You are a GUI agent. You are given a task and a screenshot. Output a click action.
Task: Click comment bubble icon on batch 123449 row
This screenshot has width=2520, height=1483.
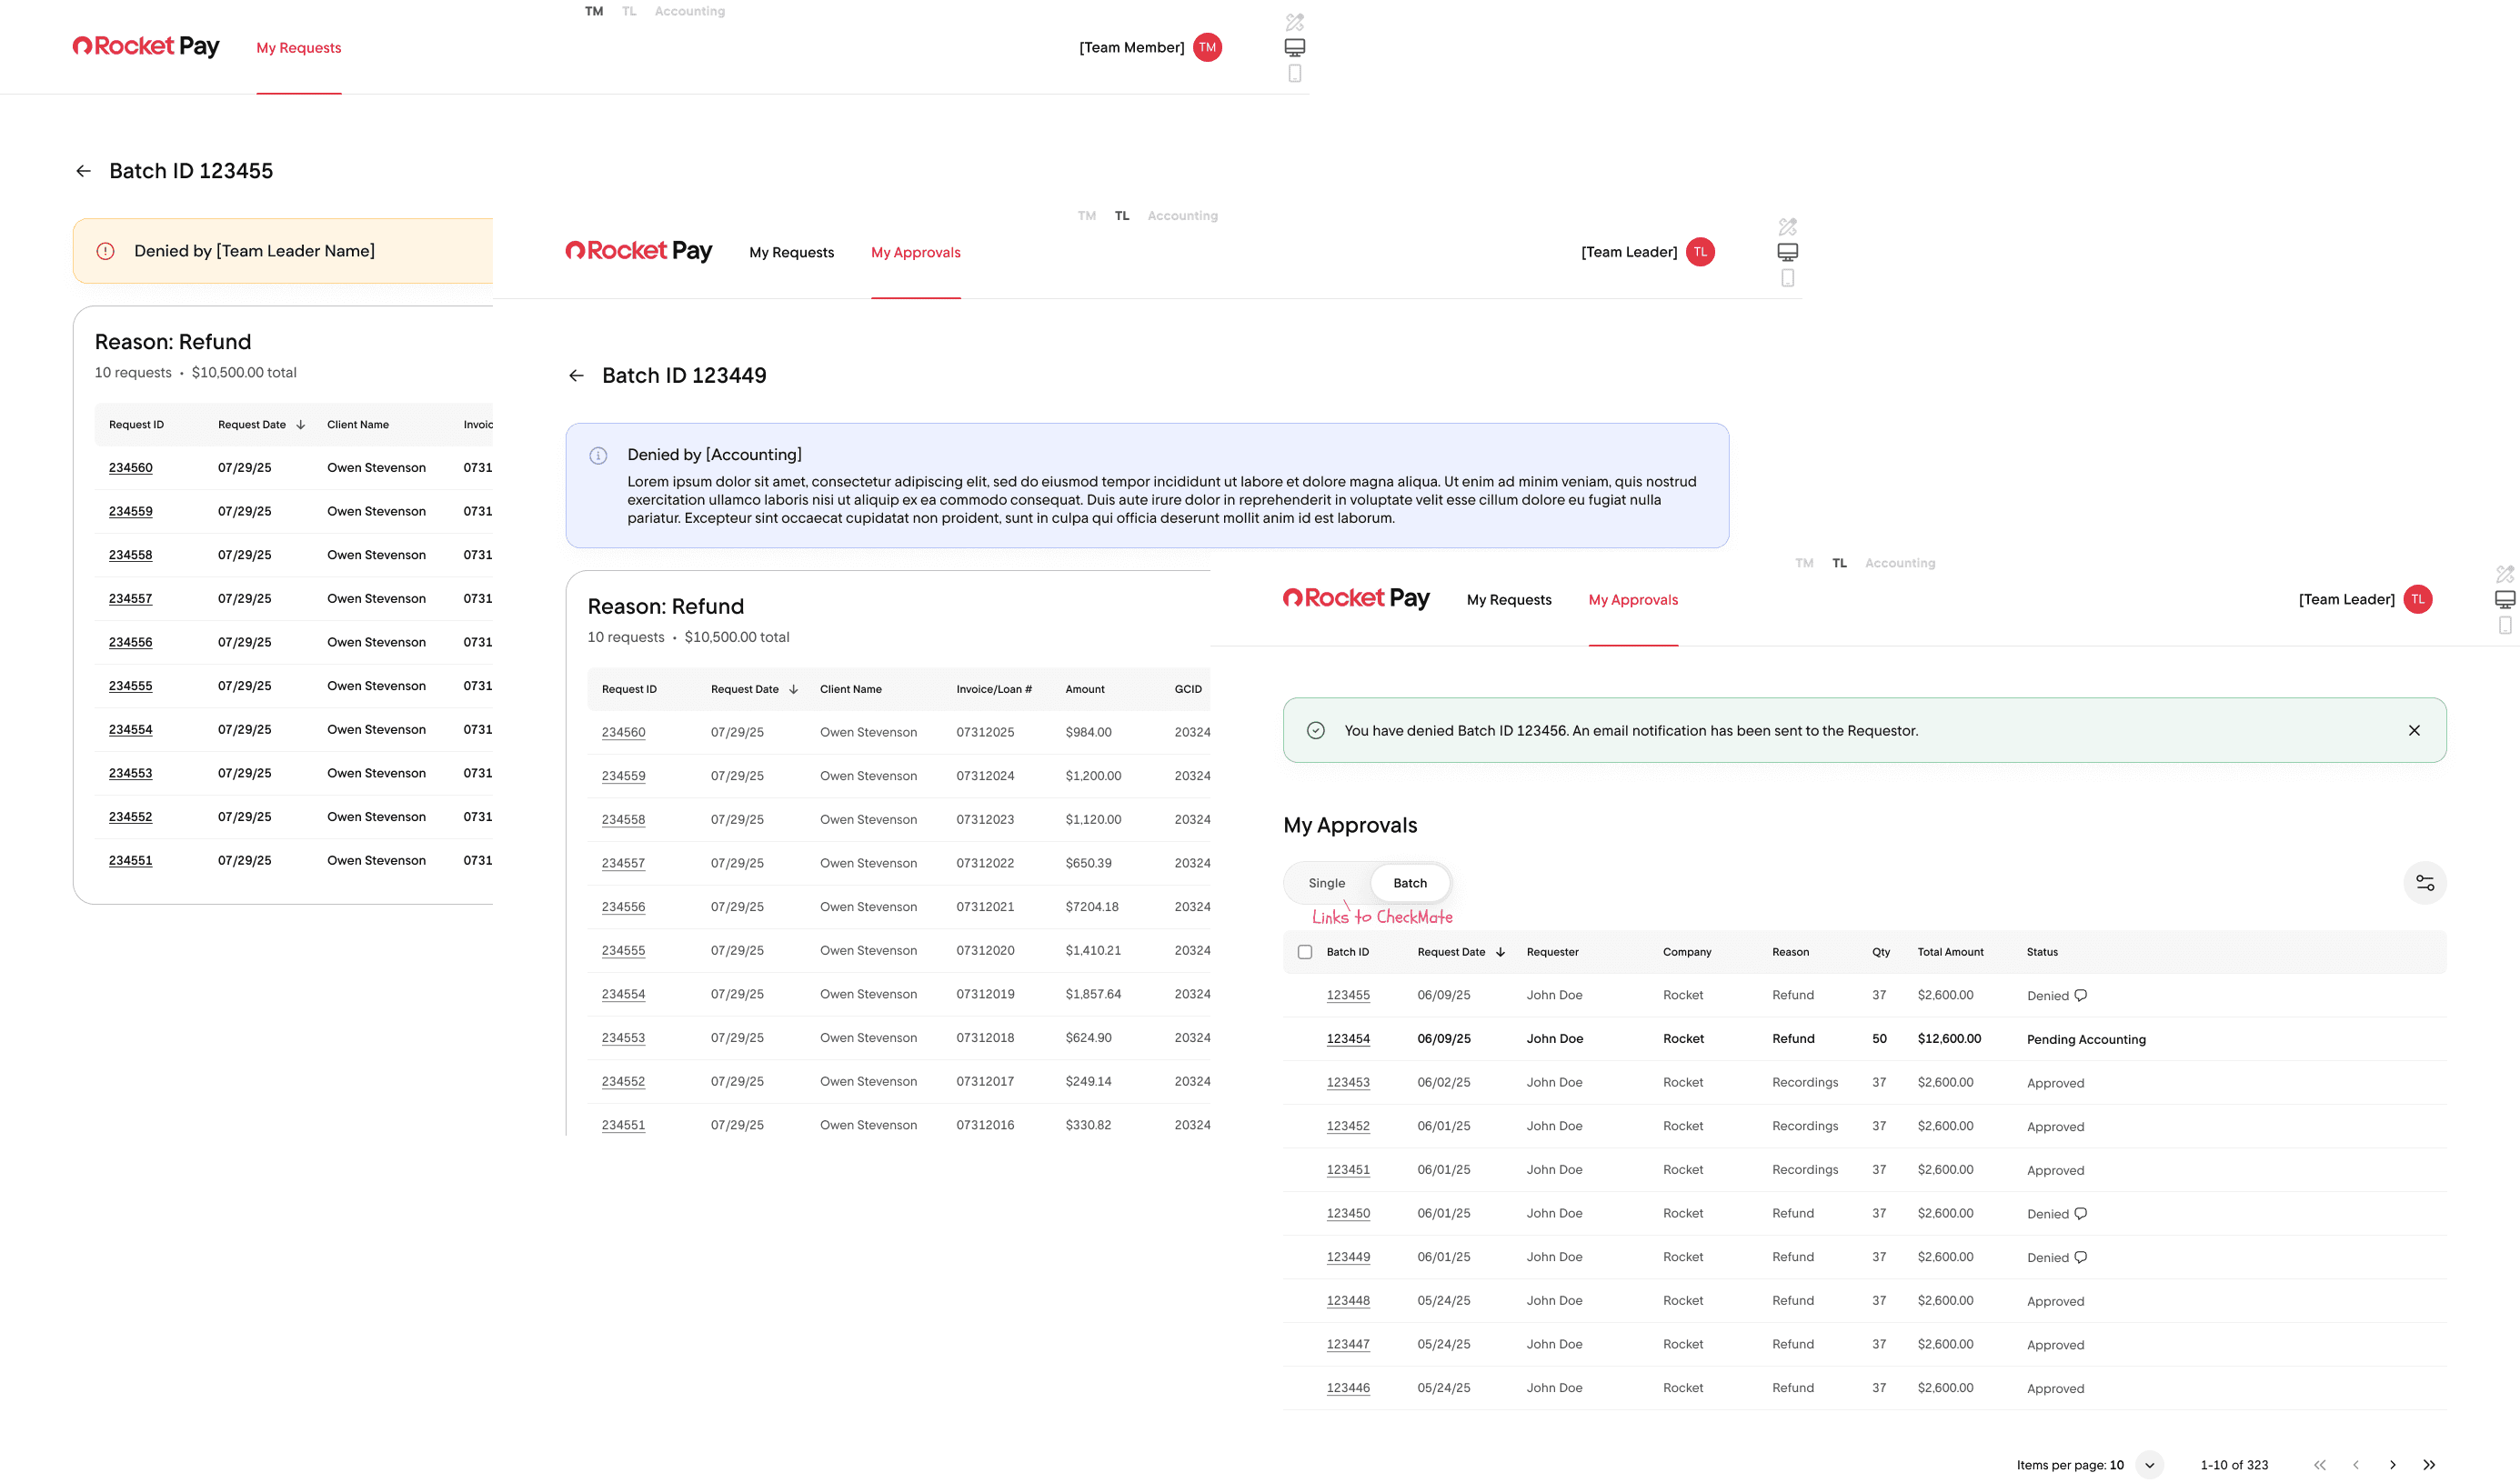[x=2080, y=1257]
